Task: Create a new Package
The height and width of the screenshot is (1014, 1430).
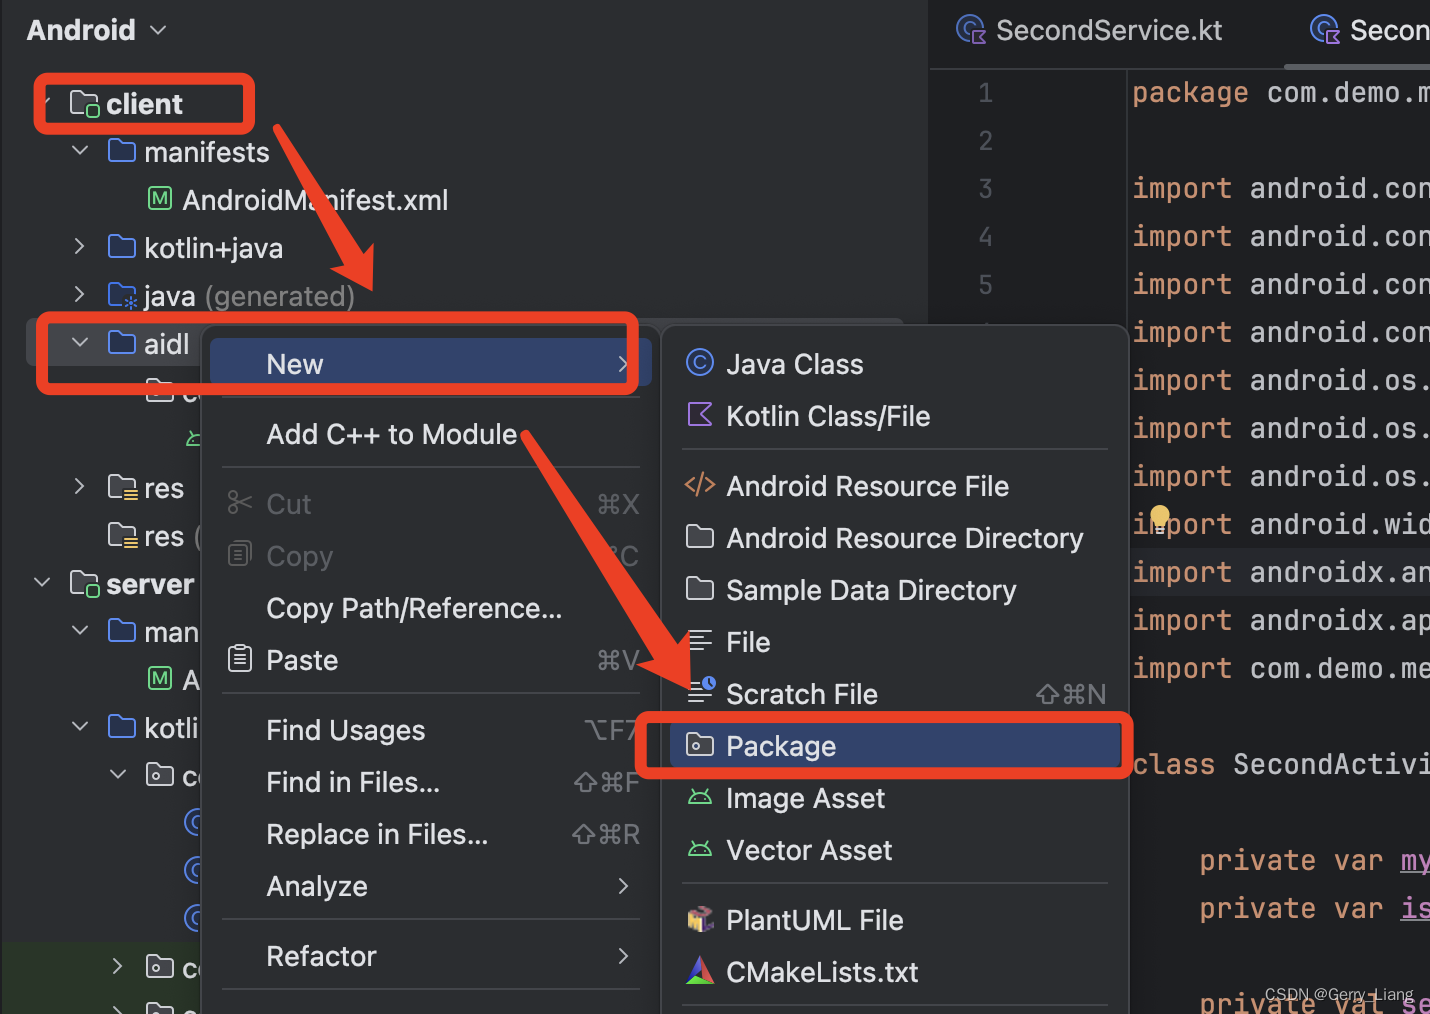Action: 895,746
